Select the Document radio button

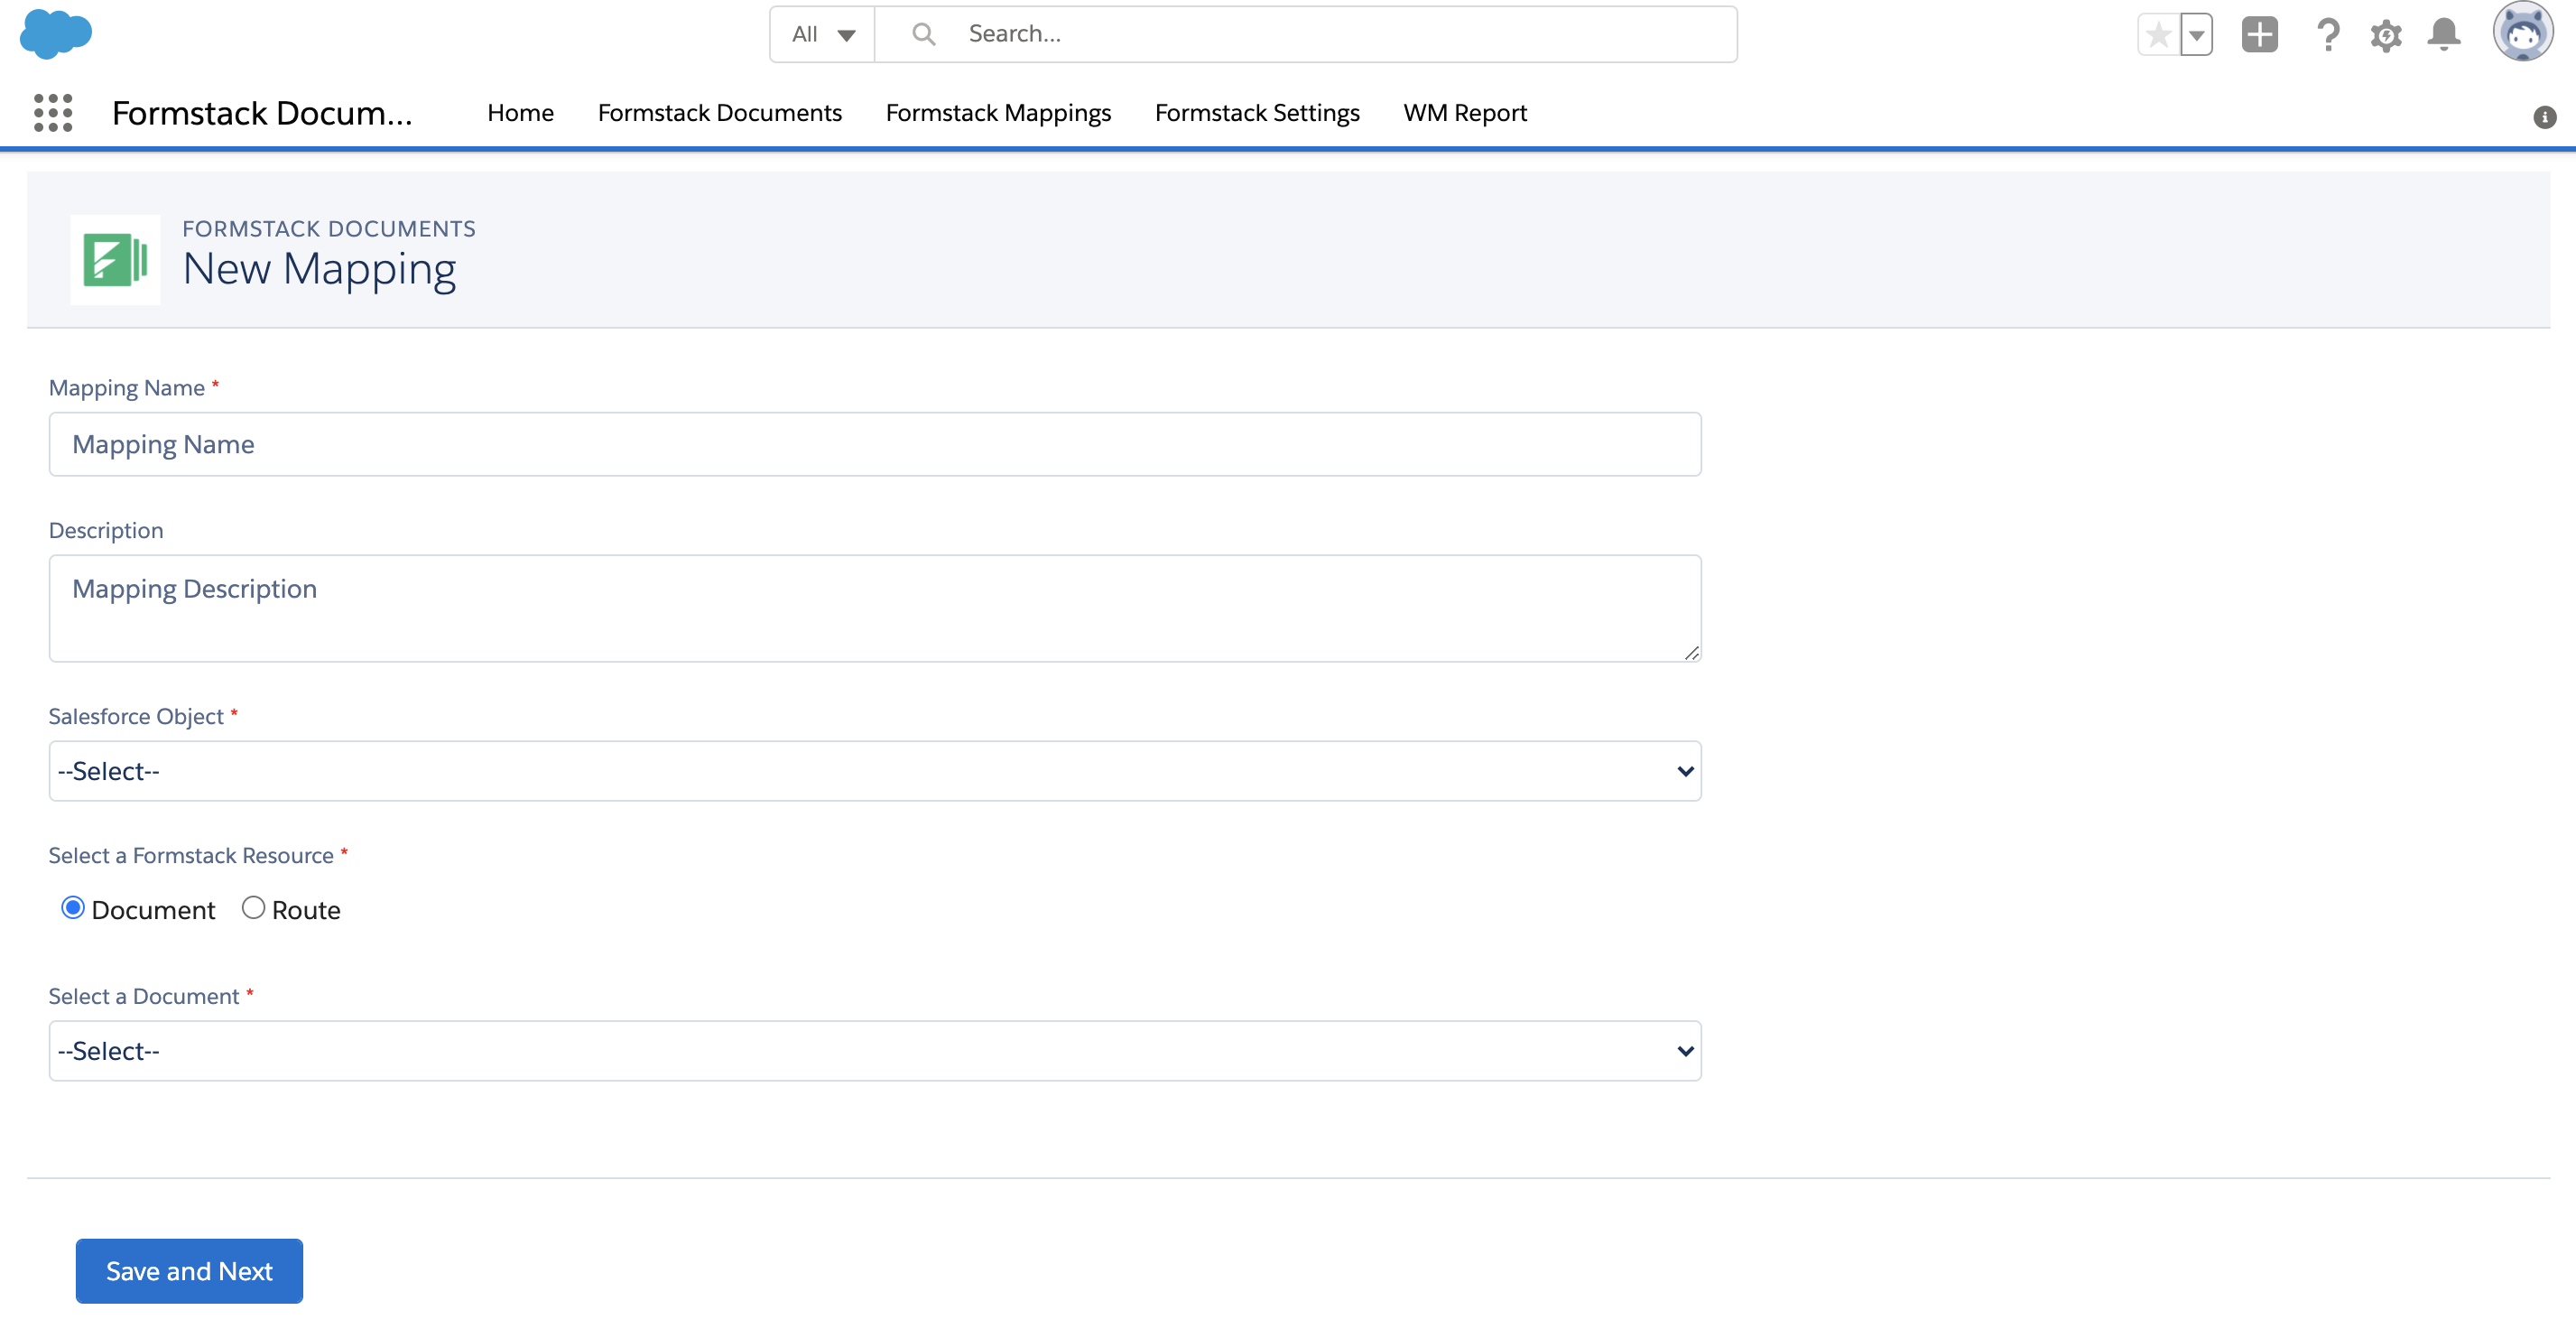point(73,907)
